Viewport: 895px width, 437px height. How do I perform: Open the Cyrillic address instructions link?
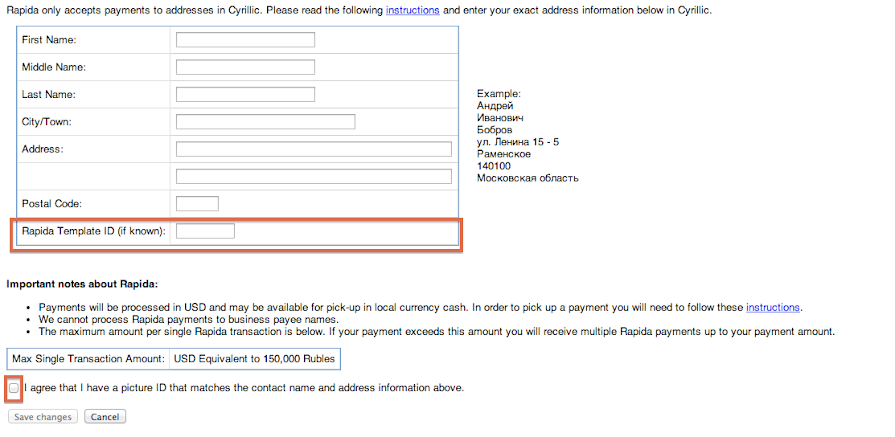click(x=412, y=10)
